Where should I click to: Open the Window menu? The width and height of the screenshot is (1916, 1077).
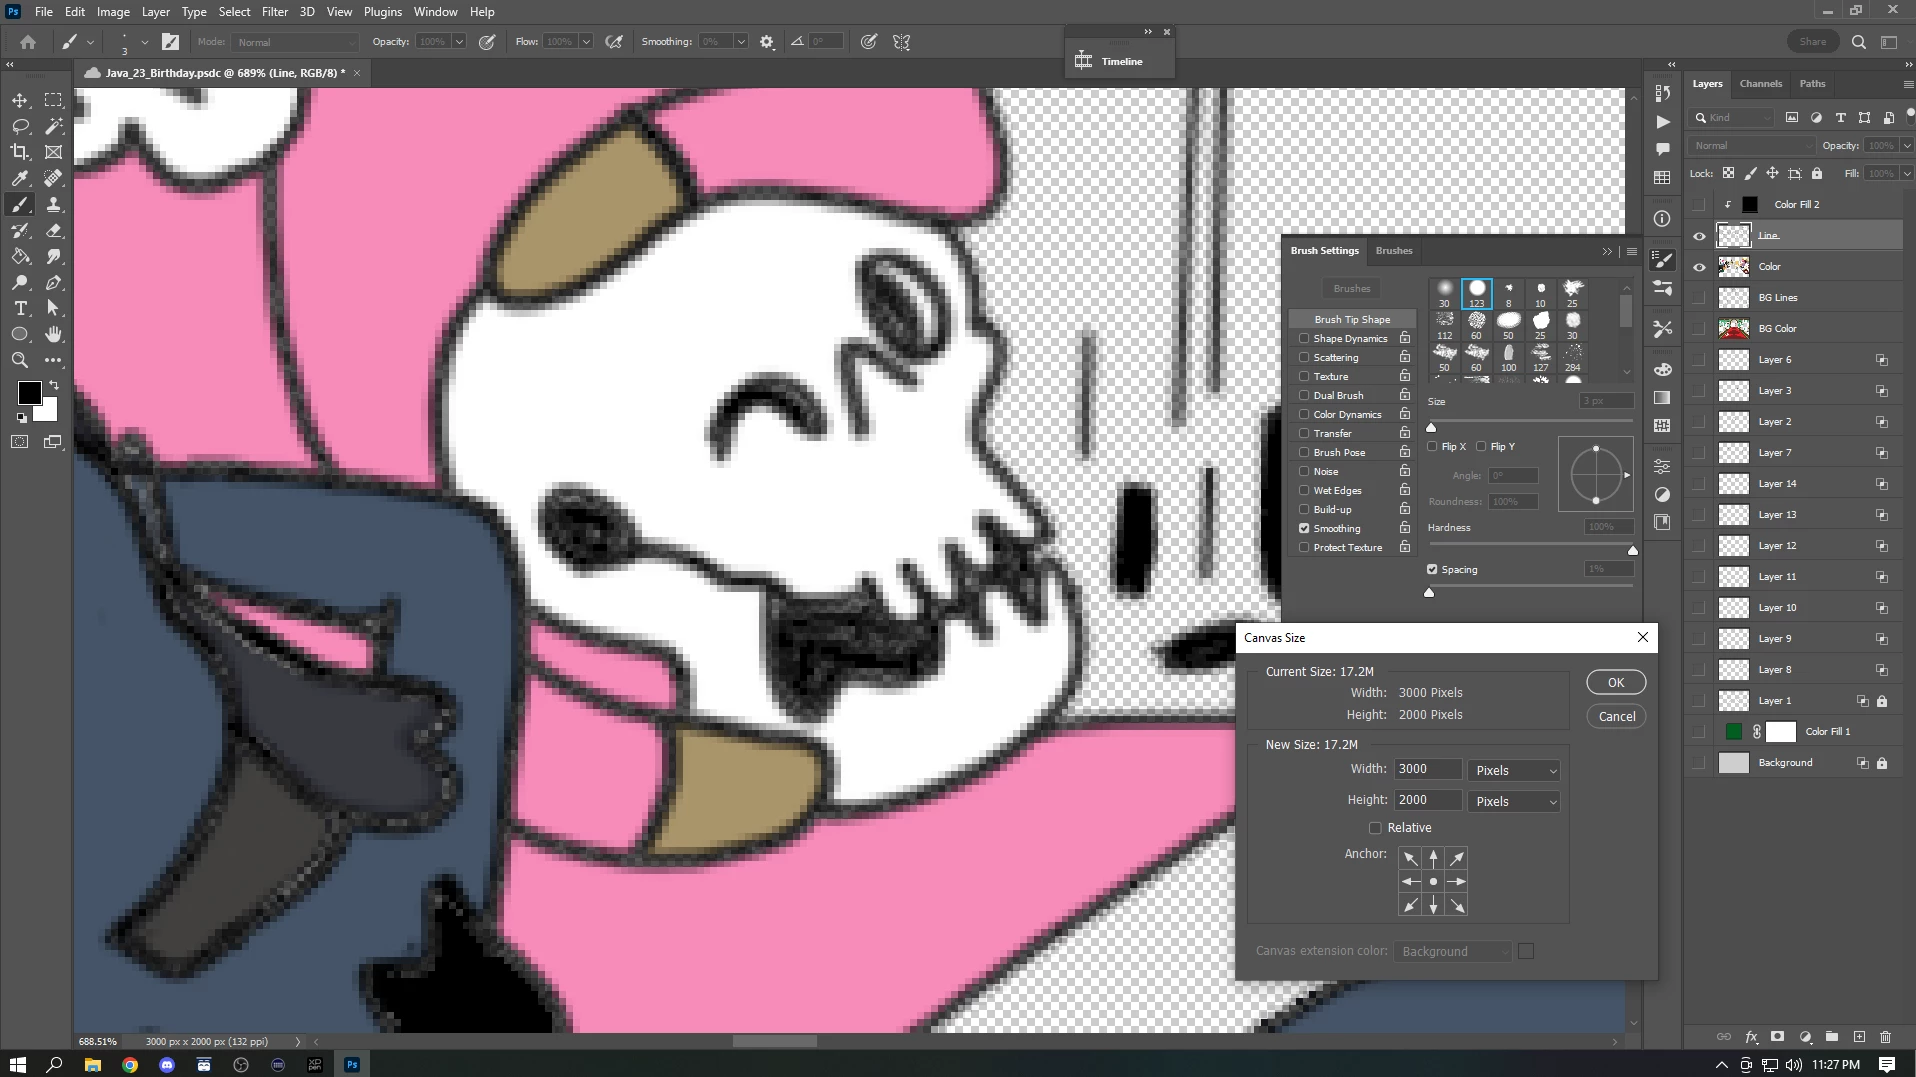point(435,12)
